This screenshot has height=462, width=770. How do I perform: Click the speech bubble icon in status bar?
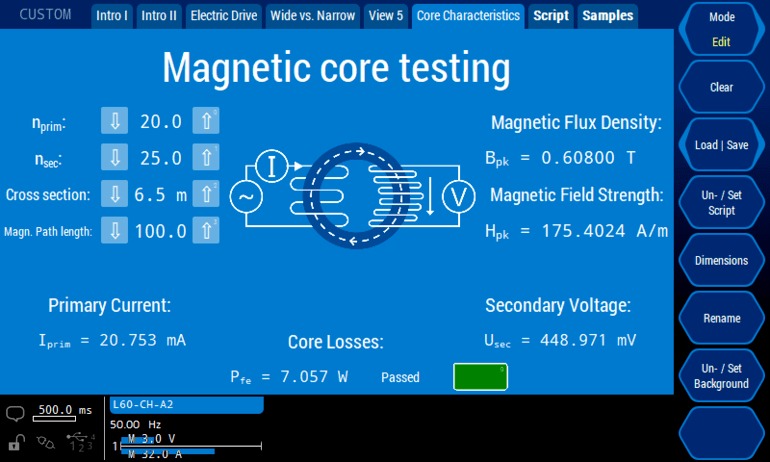pos(16,414)
